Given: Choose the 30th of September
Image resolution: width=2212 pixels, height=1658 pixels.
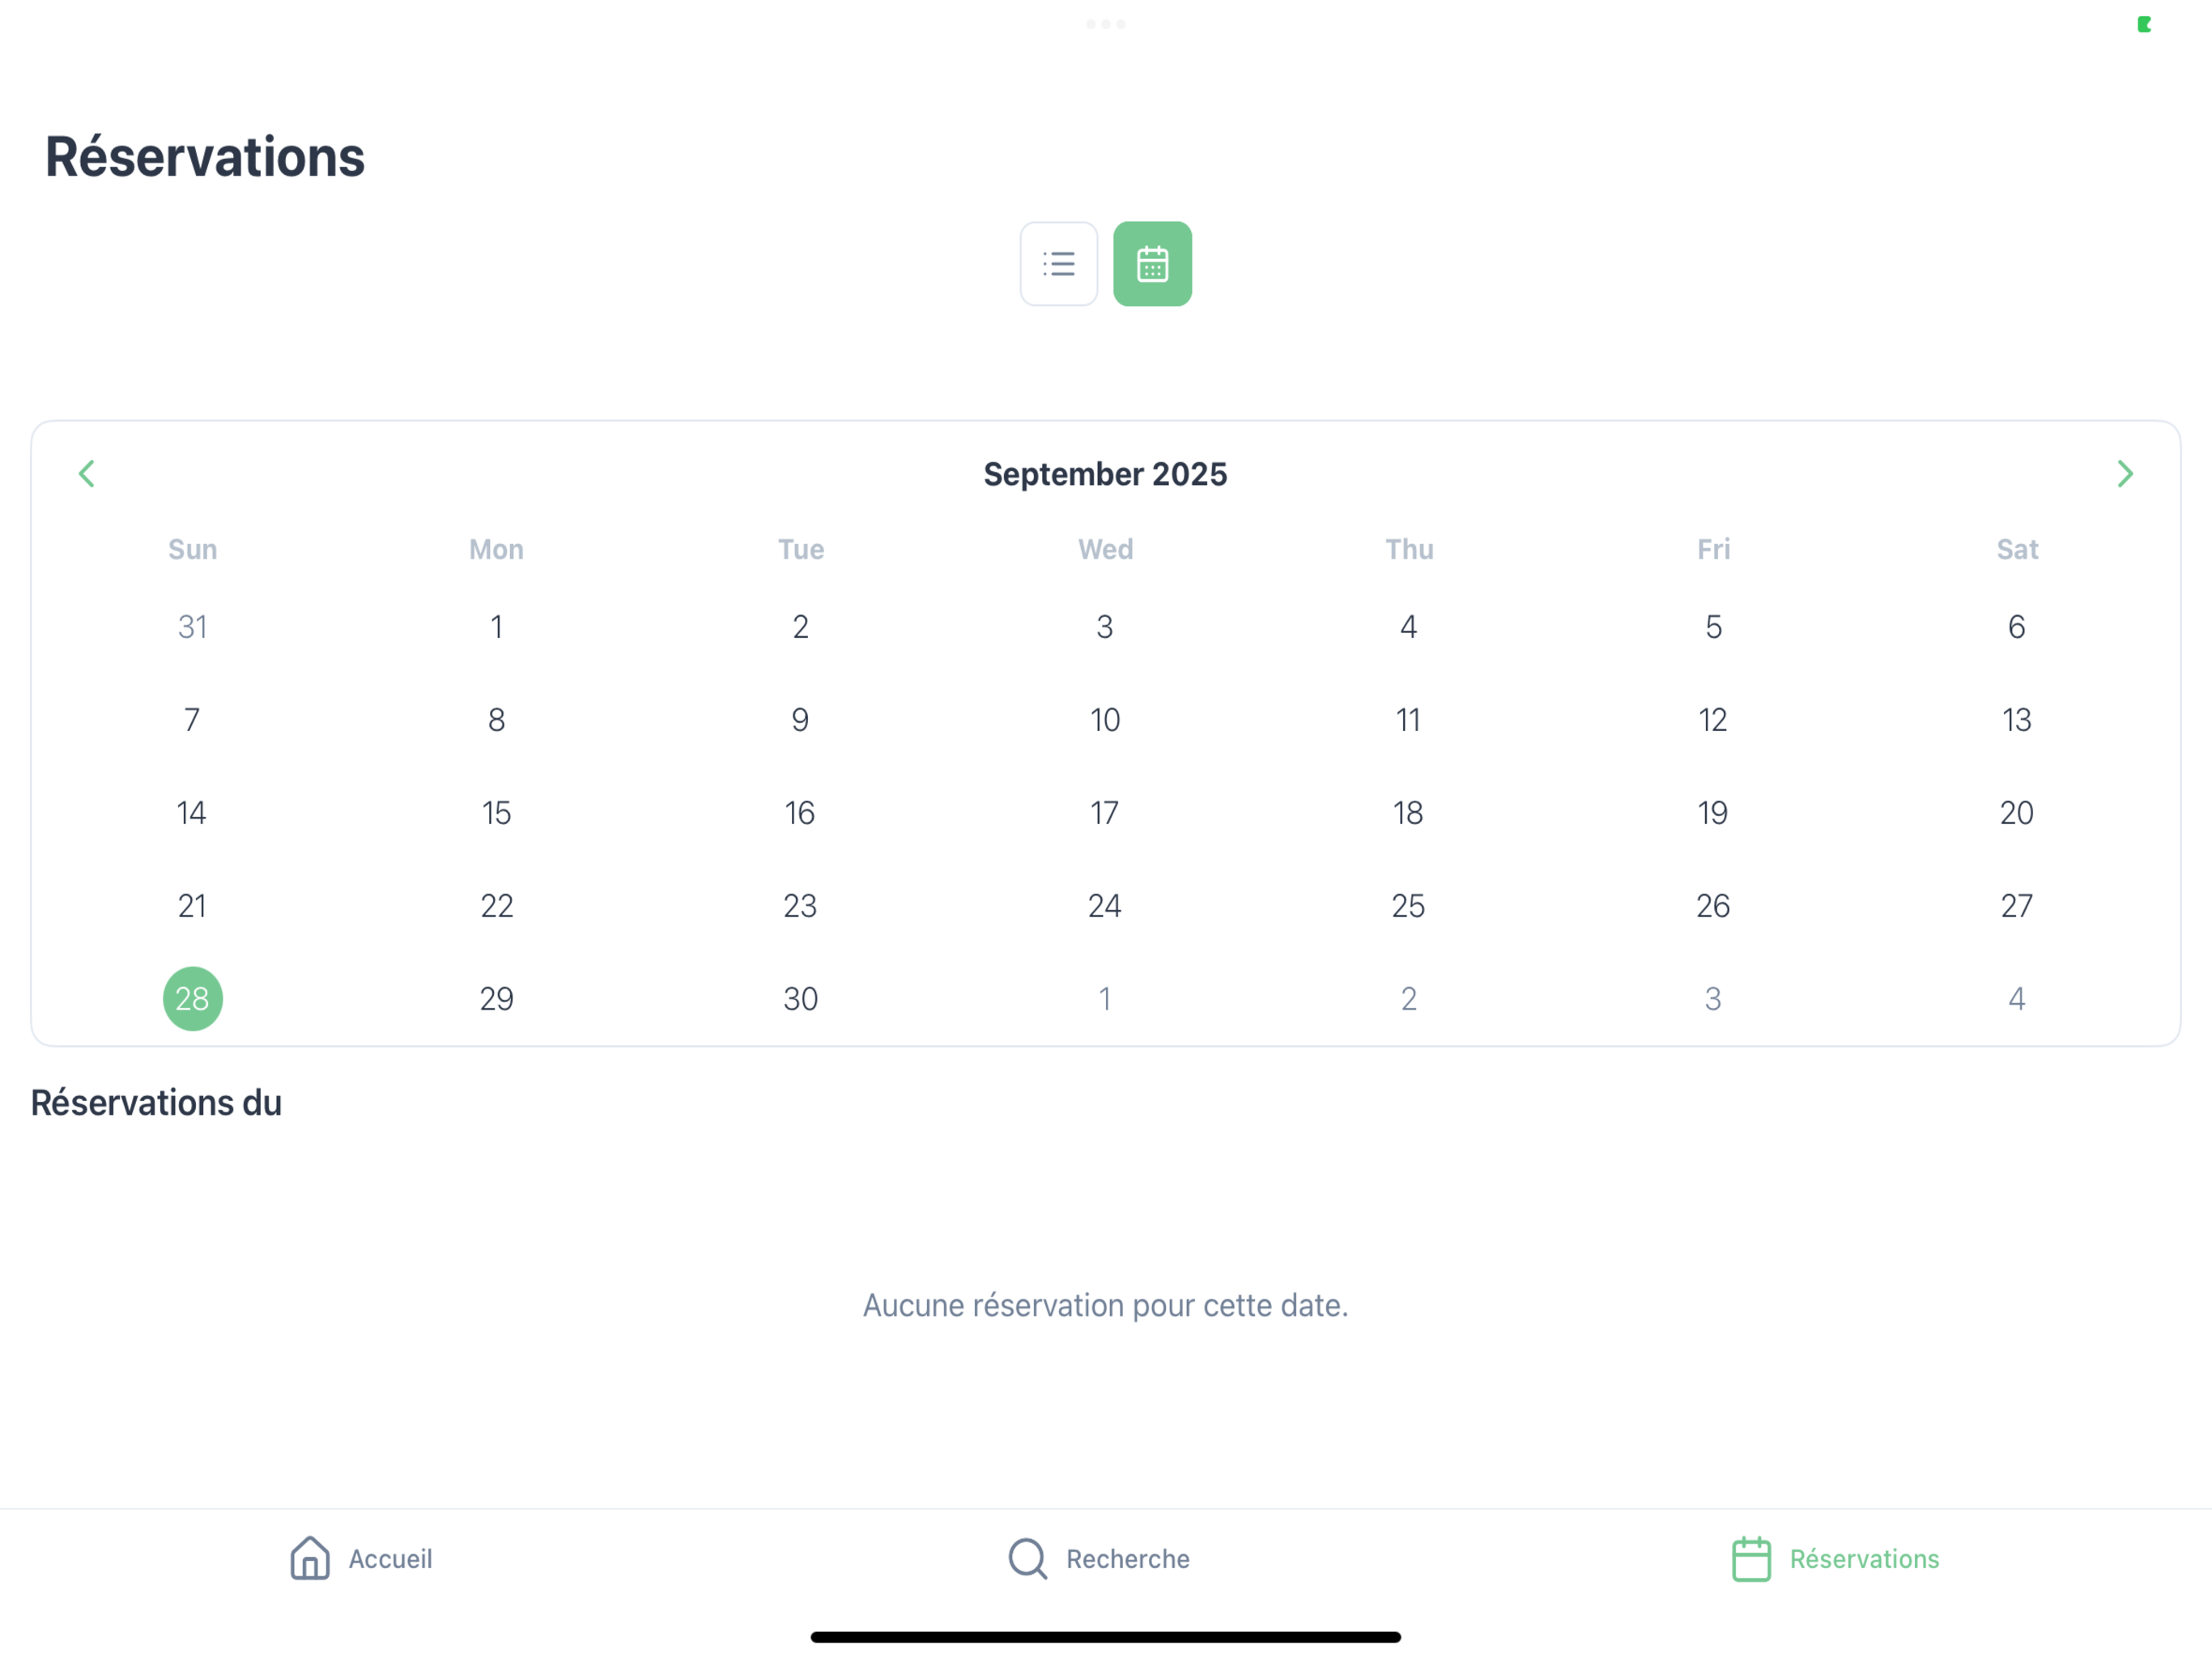Looking at the screenshot, I should [x=801, y=998].
